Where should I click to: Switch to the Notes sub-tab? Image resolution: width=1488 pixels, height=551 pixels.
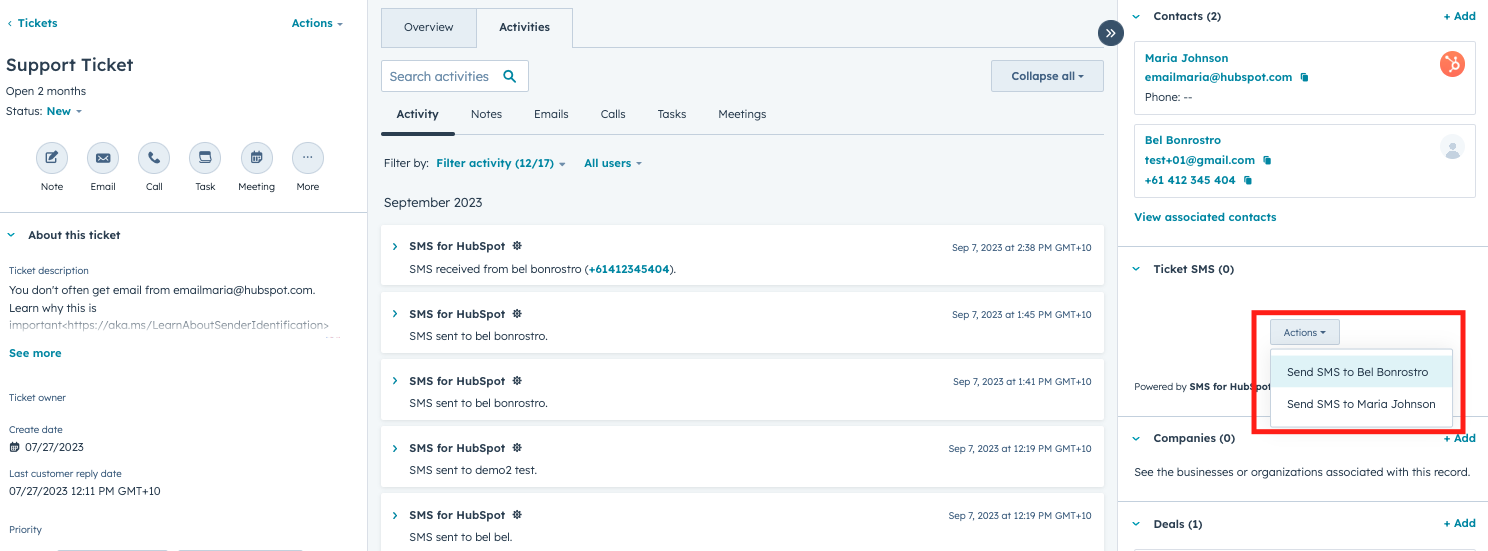486,114
